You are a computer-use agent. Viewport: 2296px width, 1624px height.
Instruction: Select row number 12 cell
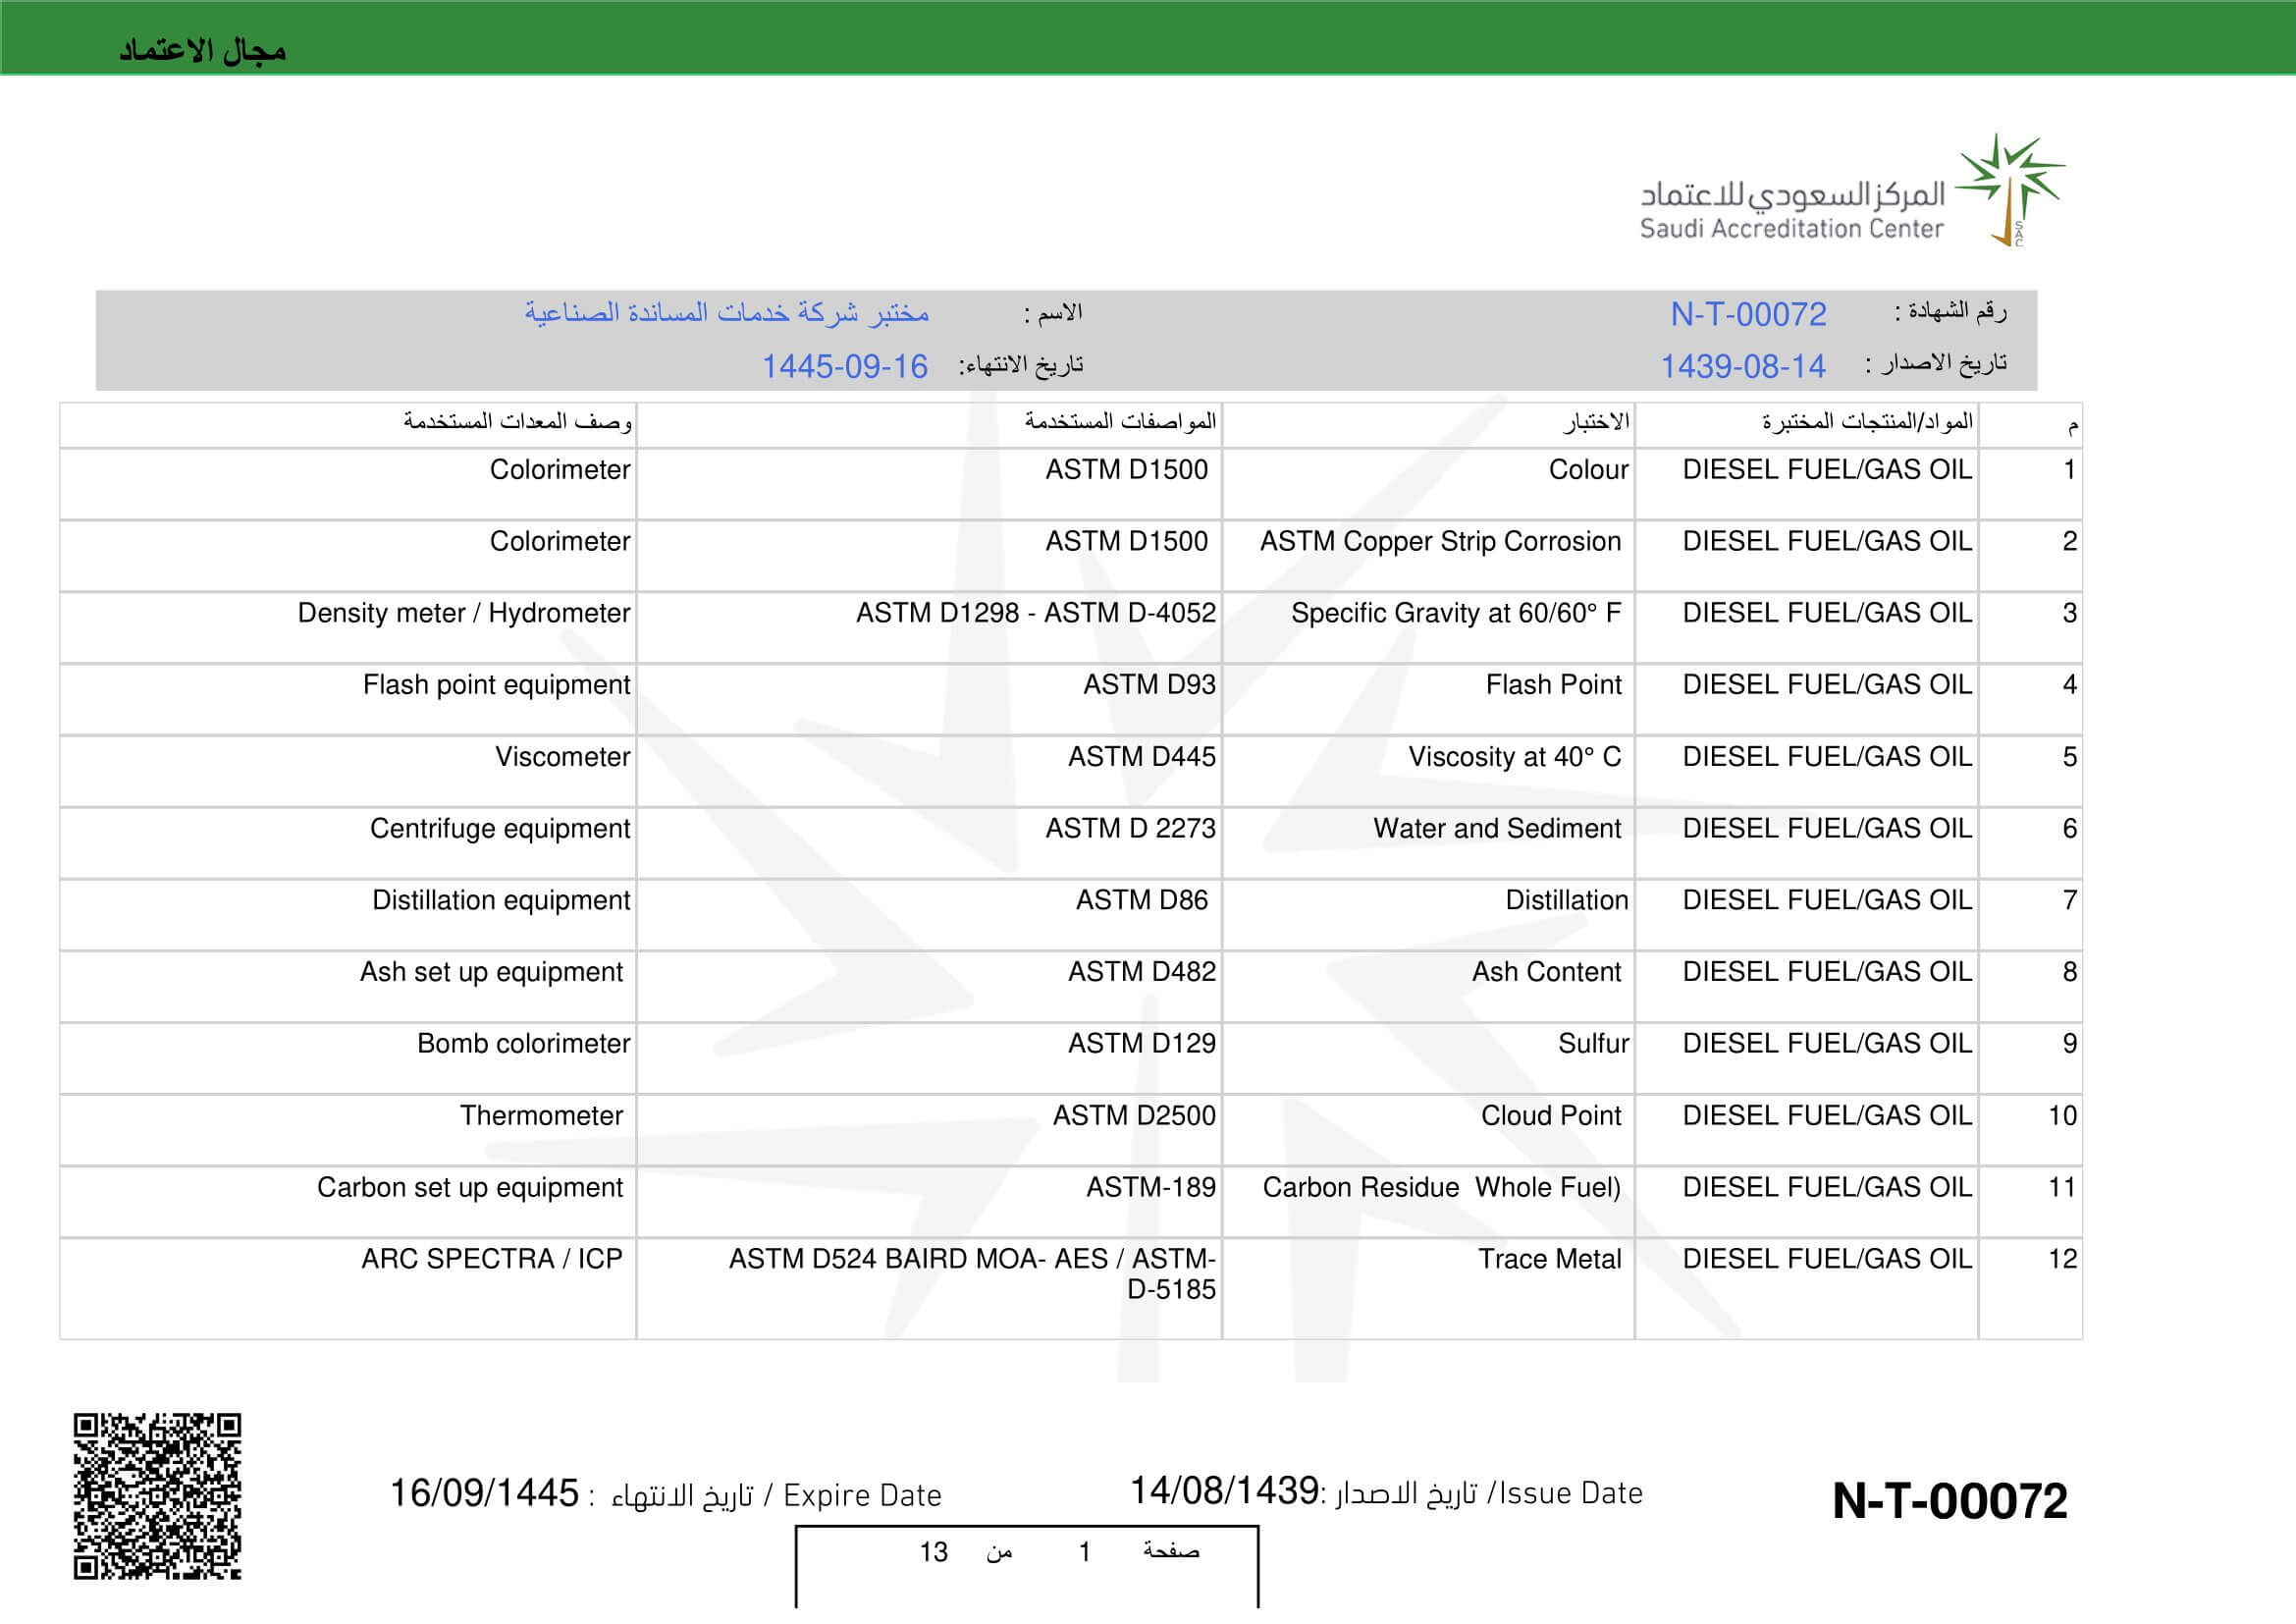point(2061,1259)
